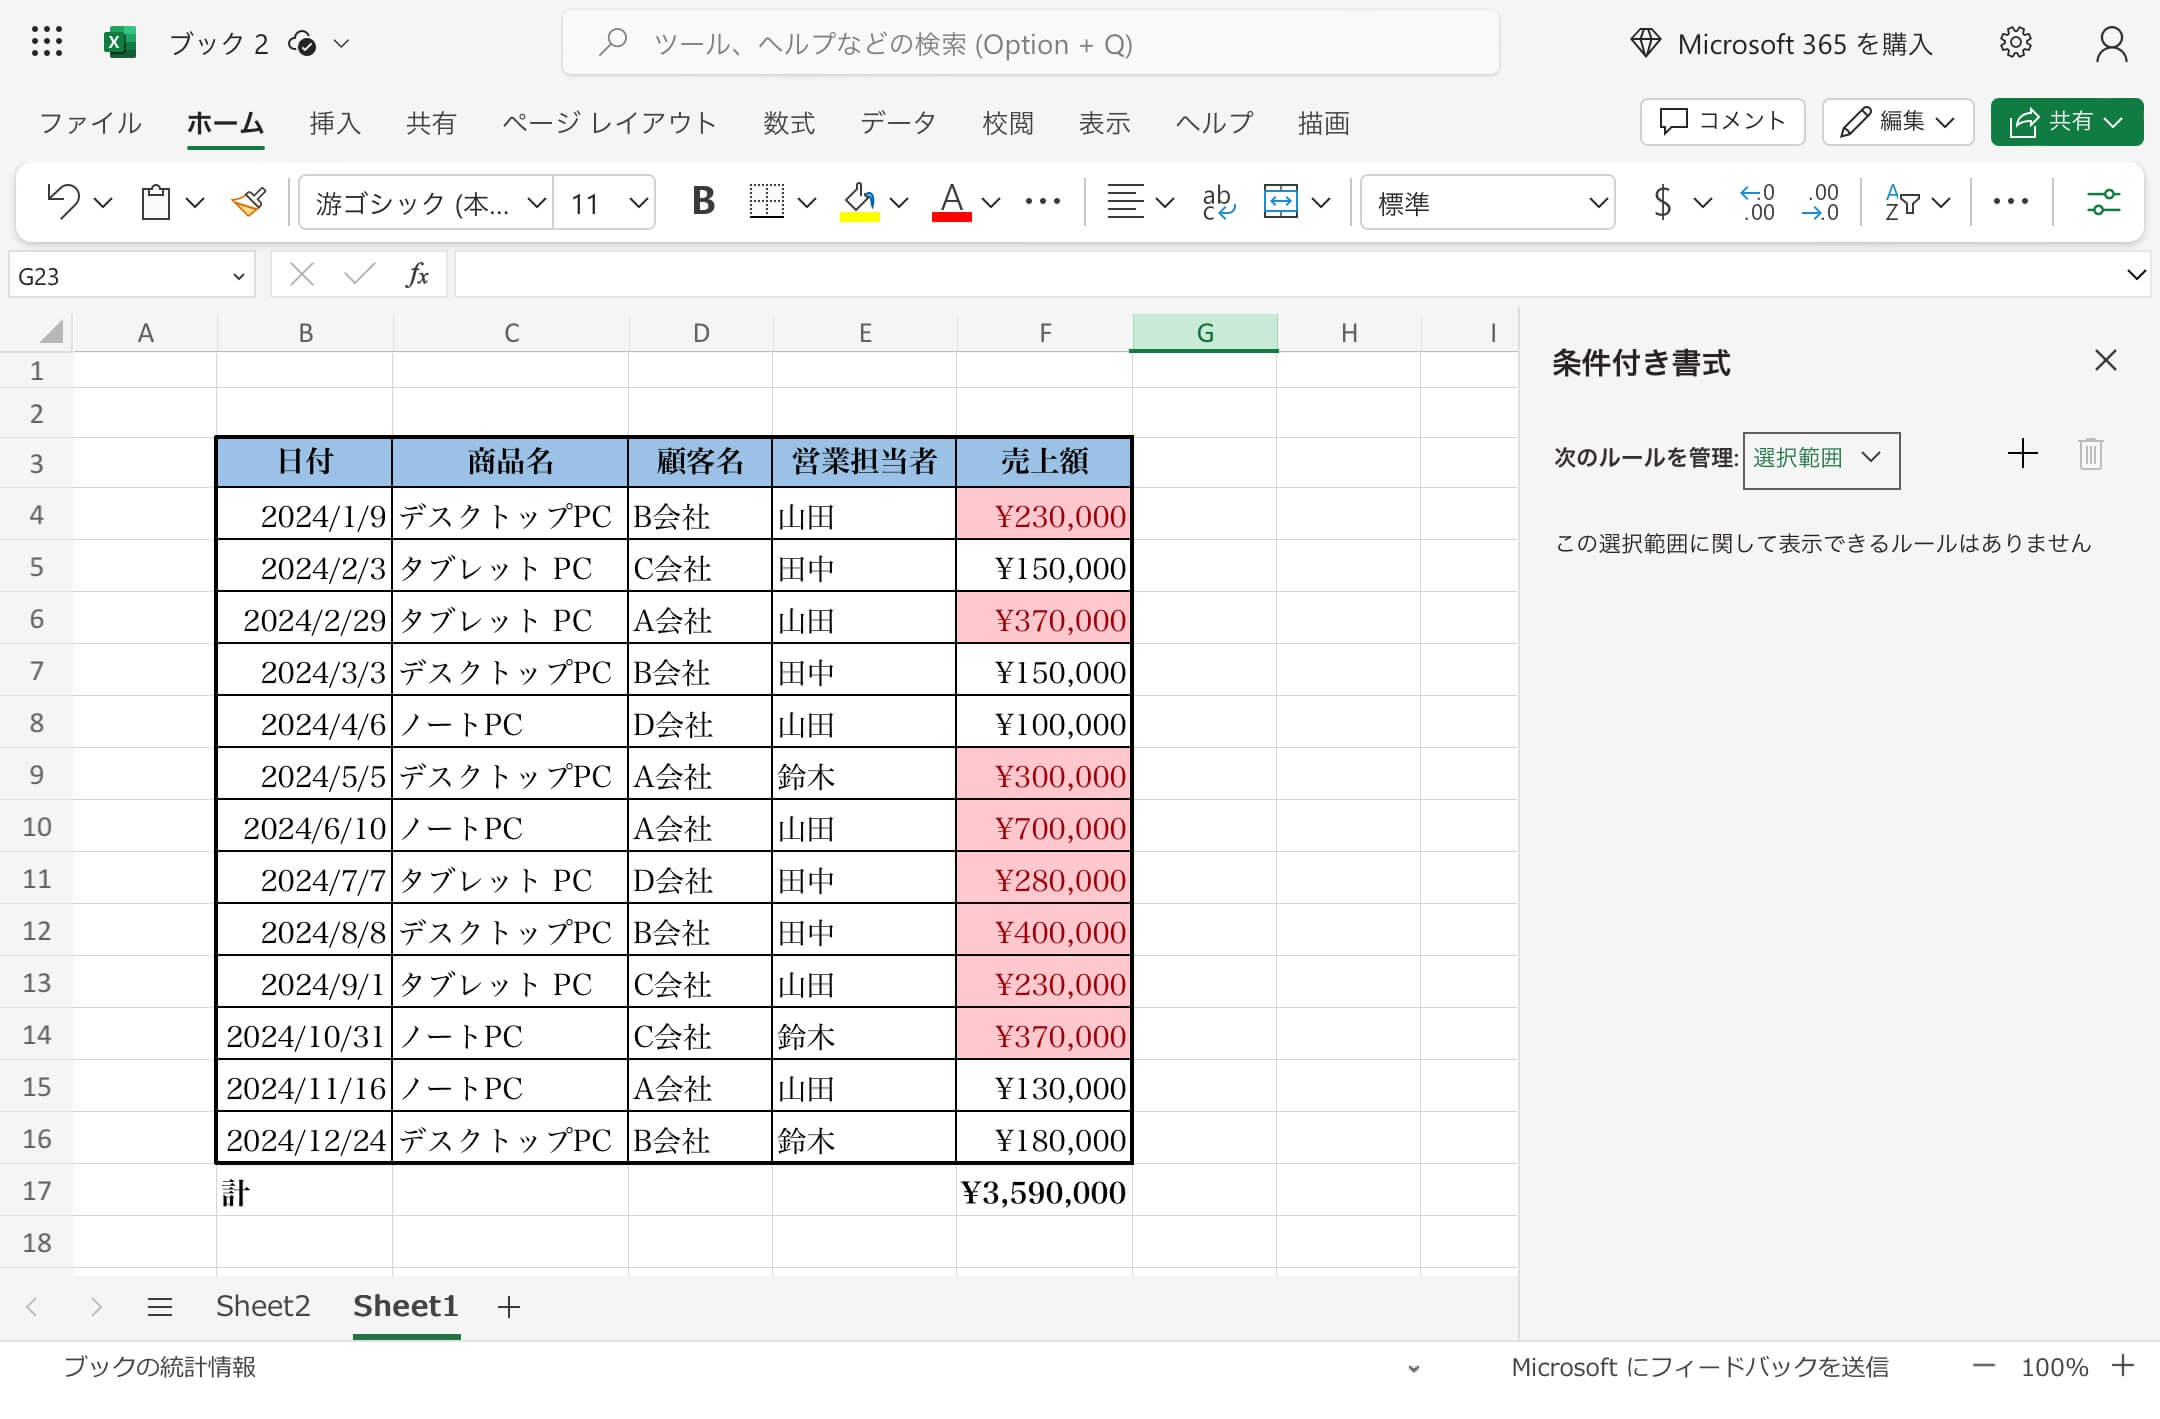2160x1419 pixels.
Task: Apply cell borders icon
Action: 766,202
